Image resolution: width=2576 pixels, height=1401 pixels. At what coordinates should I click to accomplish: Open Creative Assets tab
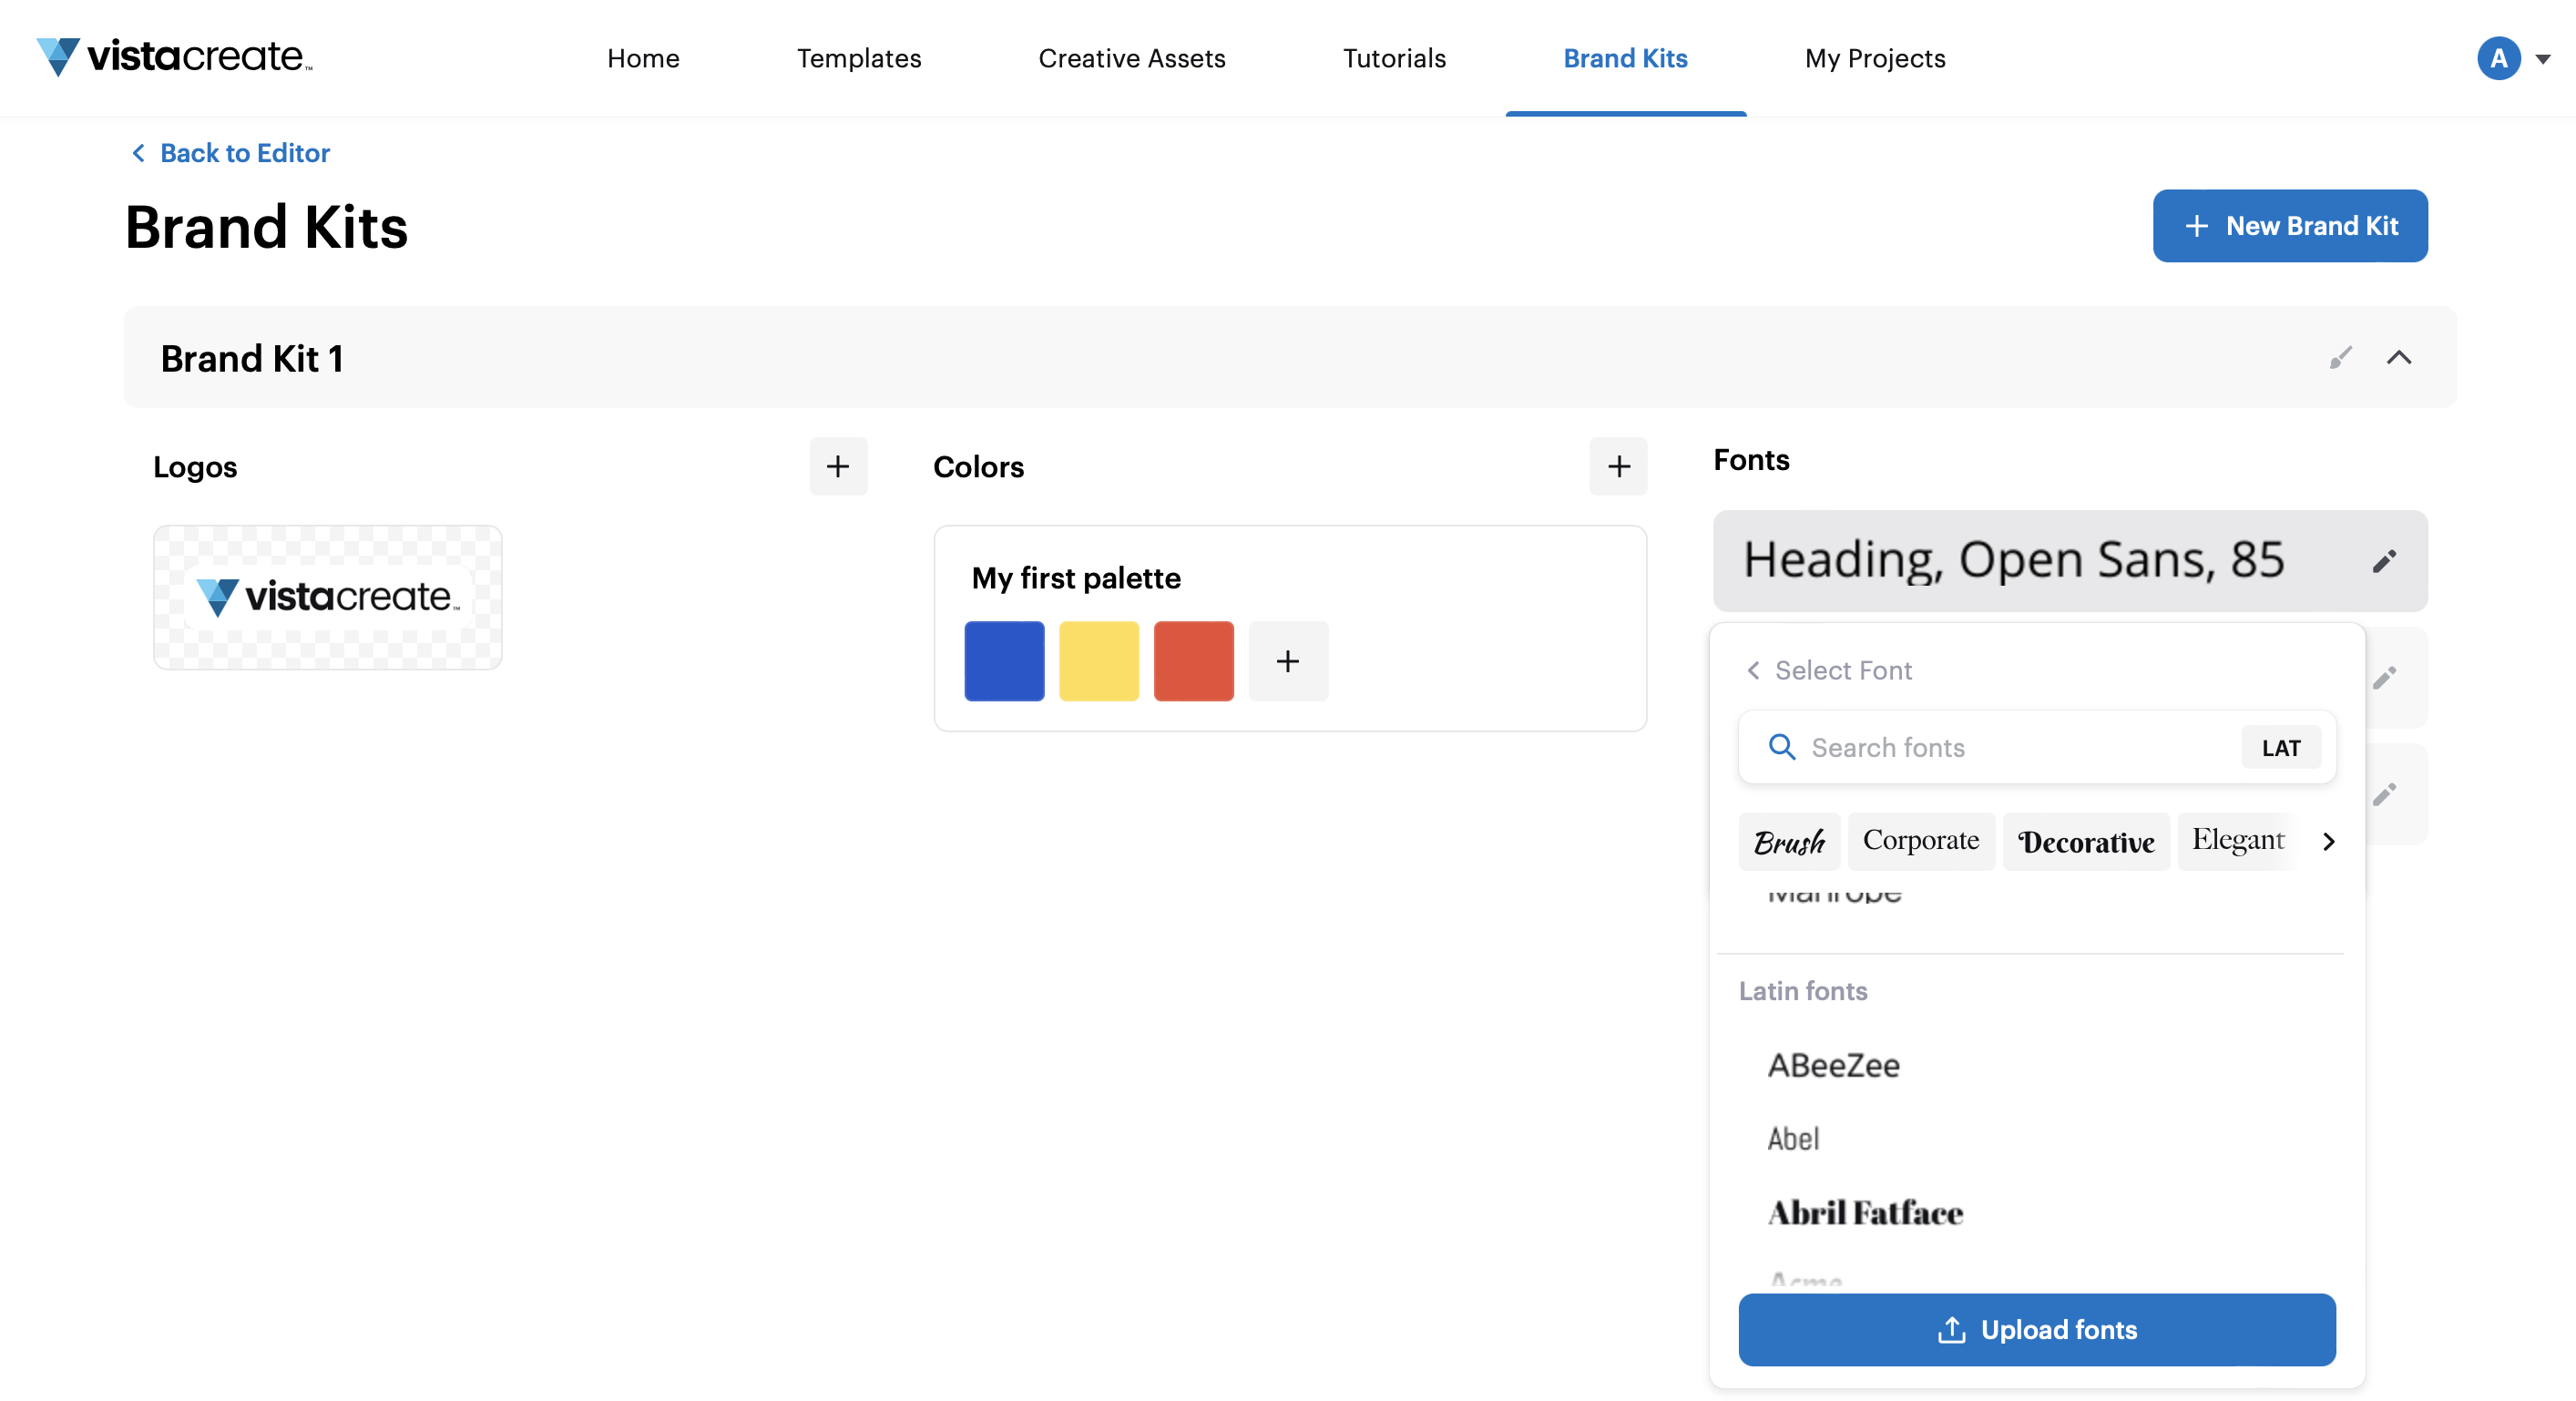[x=1132, y=58]
